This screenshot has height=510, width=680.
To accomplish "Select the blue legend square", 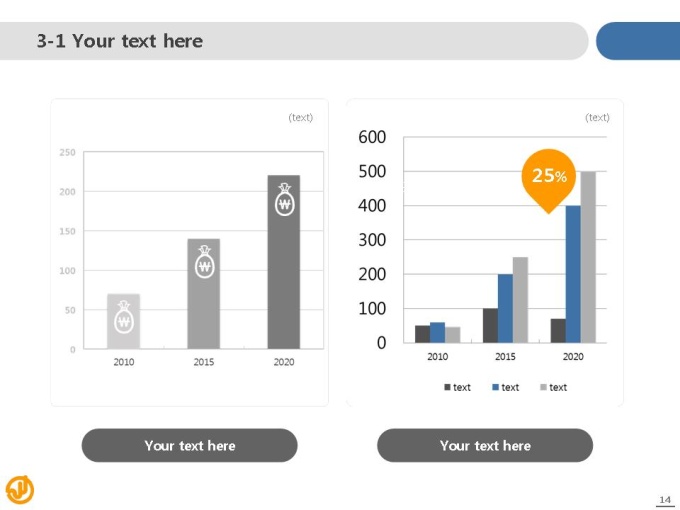I will pos(495,387).
